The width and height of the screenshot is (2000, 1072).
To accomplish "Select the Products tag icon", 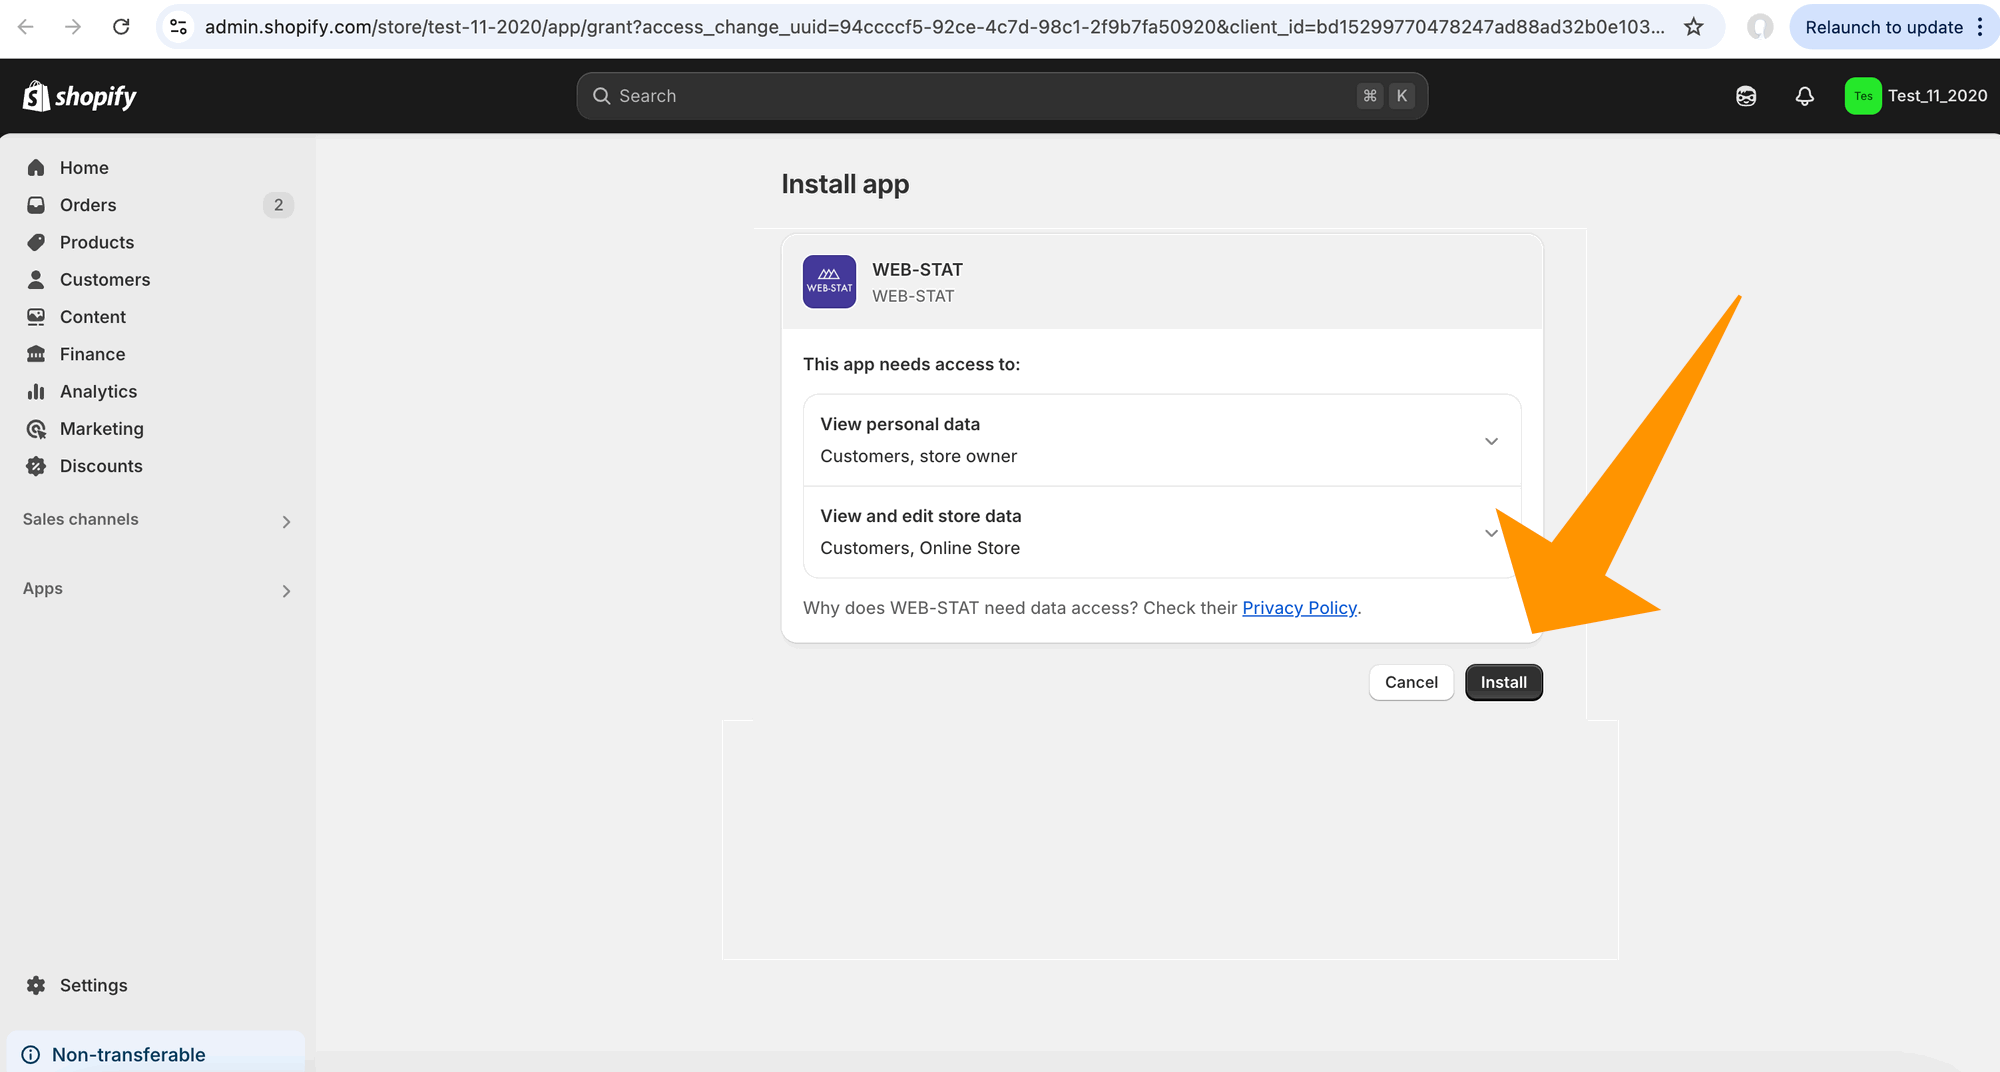I will point(36,242).
